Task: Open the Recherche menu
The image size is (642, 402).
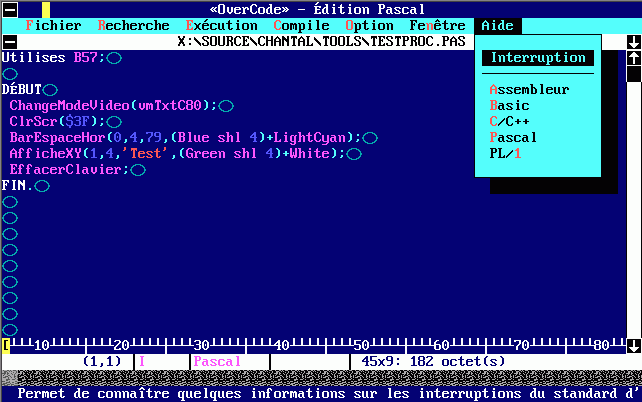Action: tap(133, 26)
